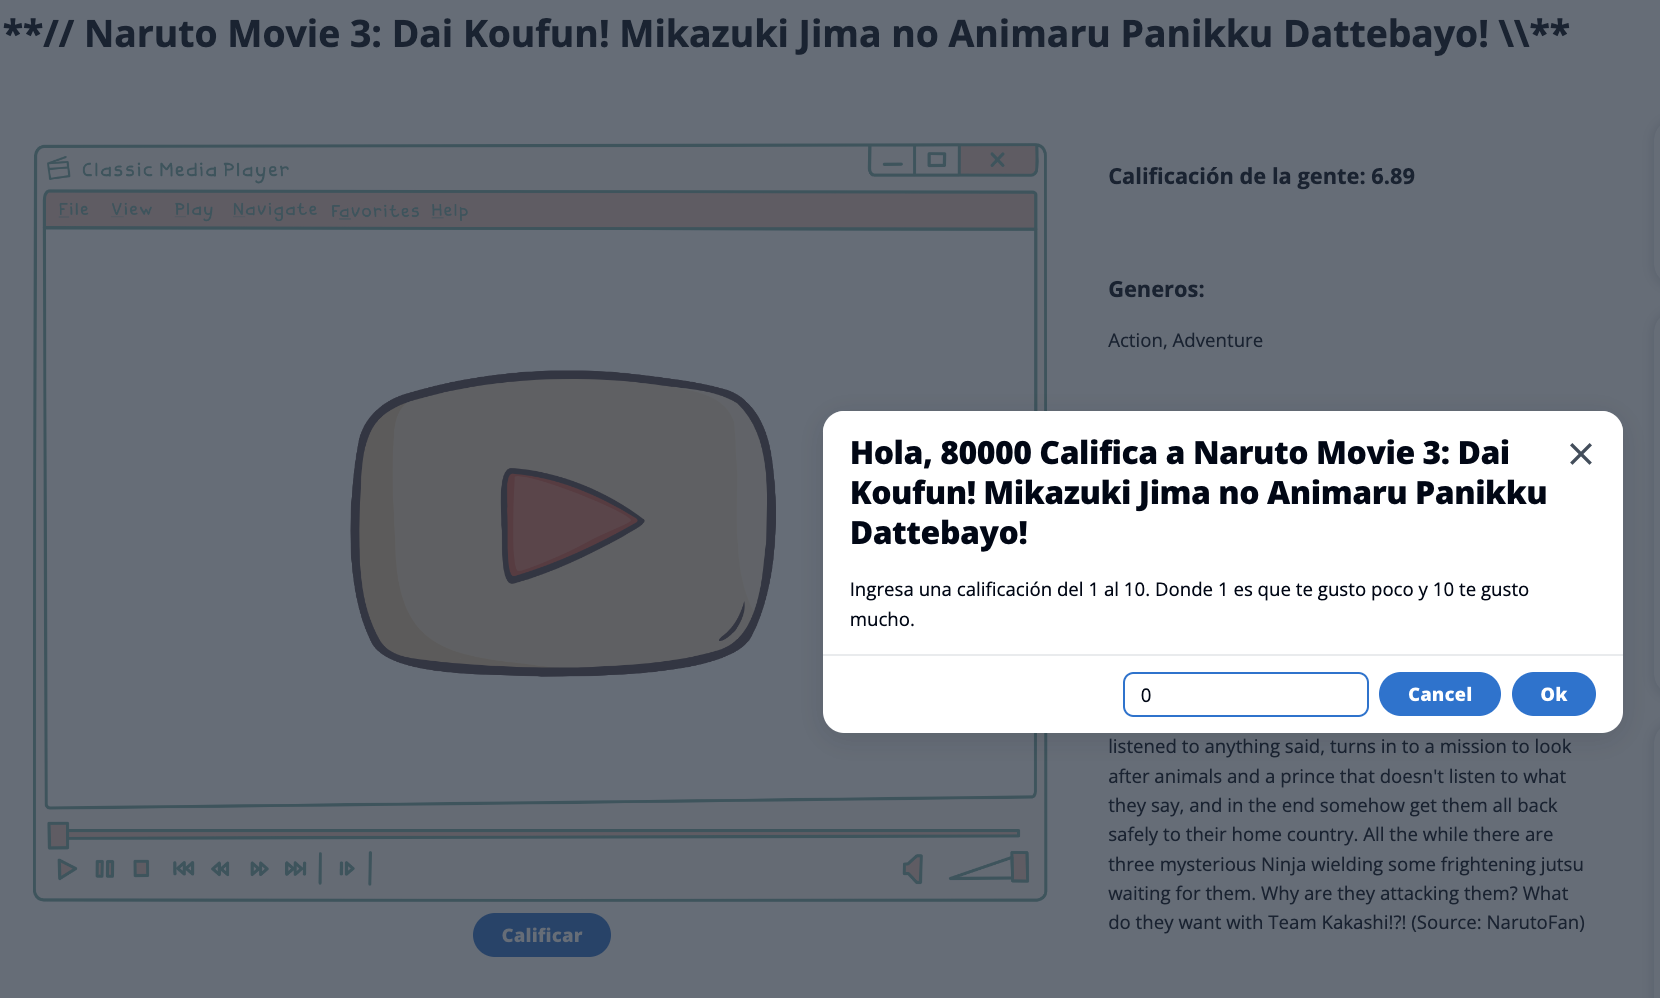
Task: Click the Calificar button below the player
Action: 541,935
